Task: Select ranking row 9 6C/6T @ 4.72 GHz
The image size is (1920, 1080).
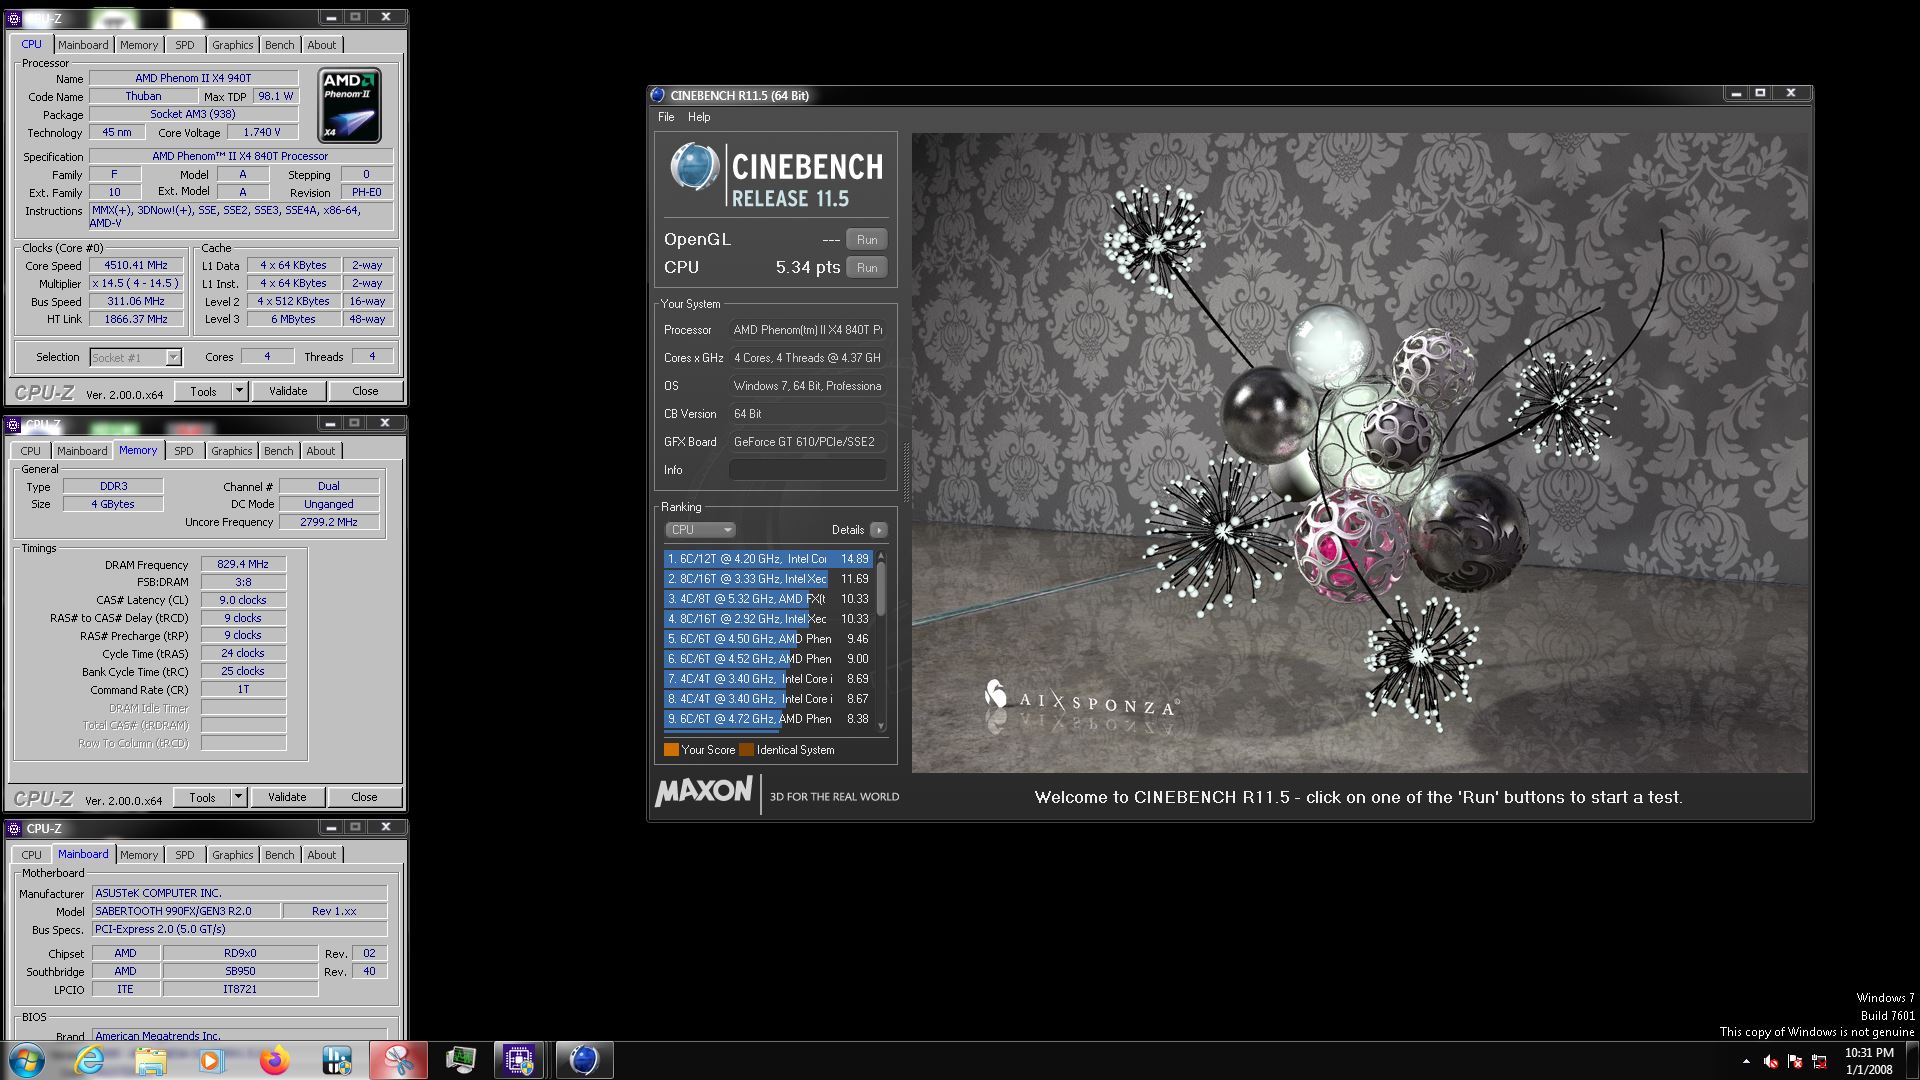Action: (768, 719)
